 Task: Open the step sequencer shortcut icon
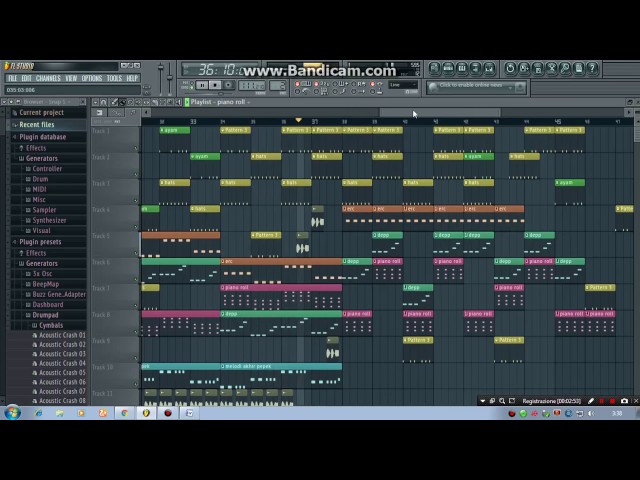(448, 69)
